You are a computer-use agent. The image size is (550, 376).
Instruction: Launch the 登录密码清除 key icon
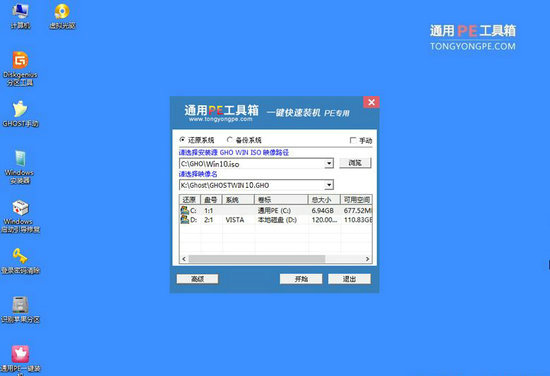[20, 261]
